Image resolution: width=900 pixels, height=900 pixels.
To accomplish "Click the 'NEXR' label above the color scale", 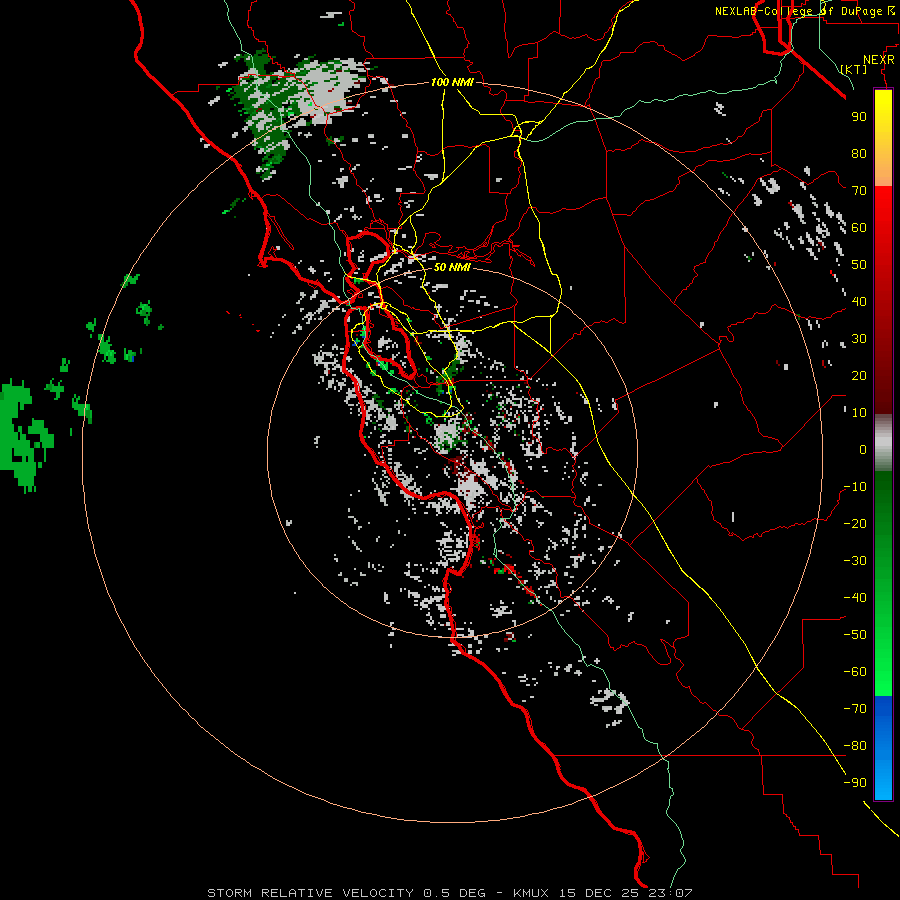I will (x=879, y=60).
